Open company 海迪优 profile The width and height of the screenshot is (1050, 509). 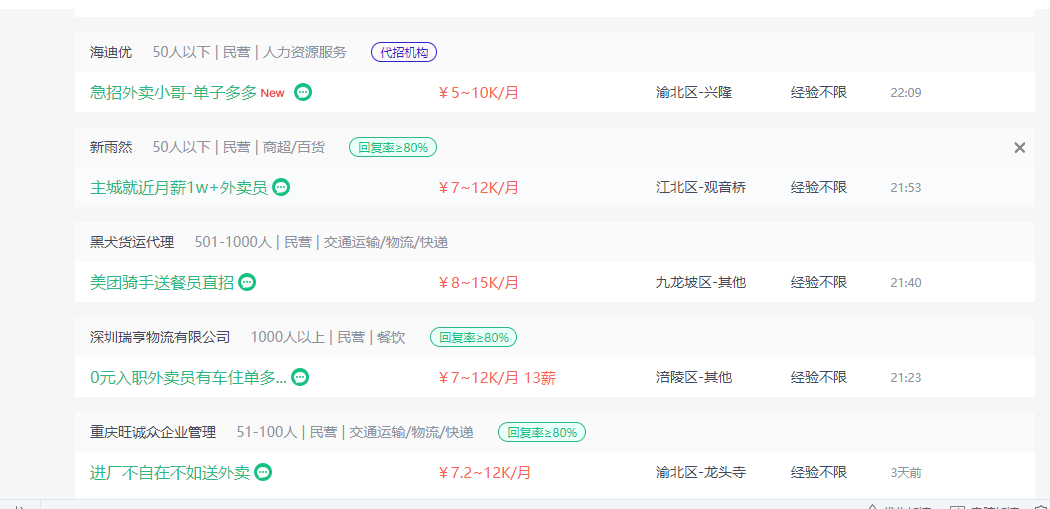pyautogui.click(x=111, y=52)
